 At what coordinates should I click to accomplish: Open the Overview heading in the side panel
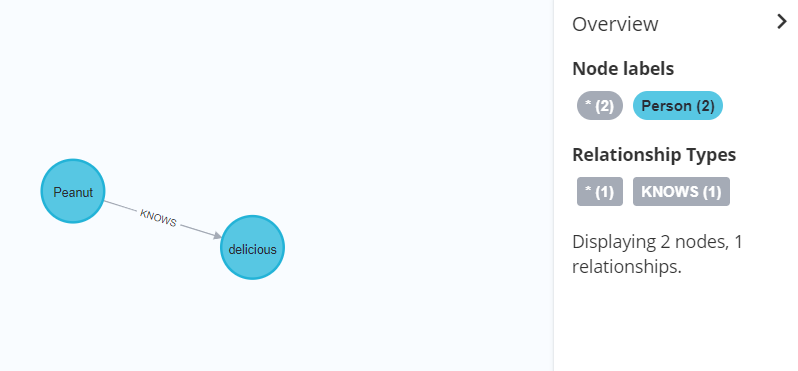pyautogui.click(x=615, y=24)
